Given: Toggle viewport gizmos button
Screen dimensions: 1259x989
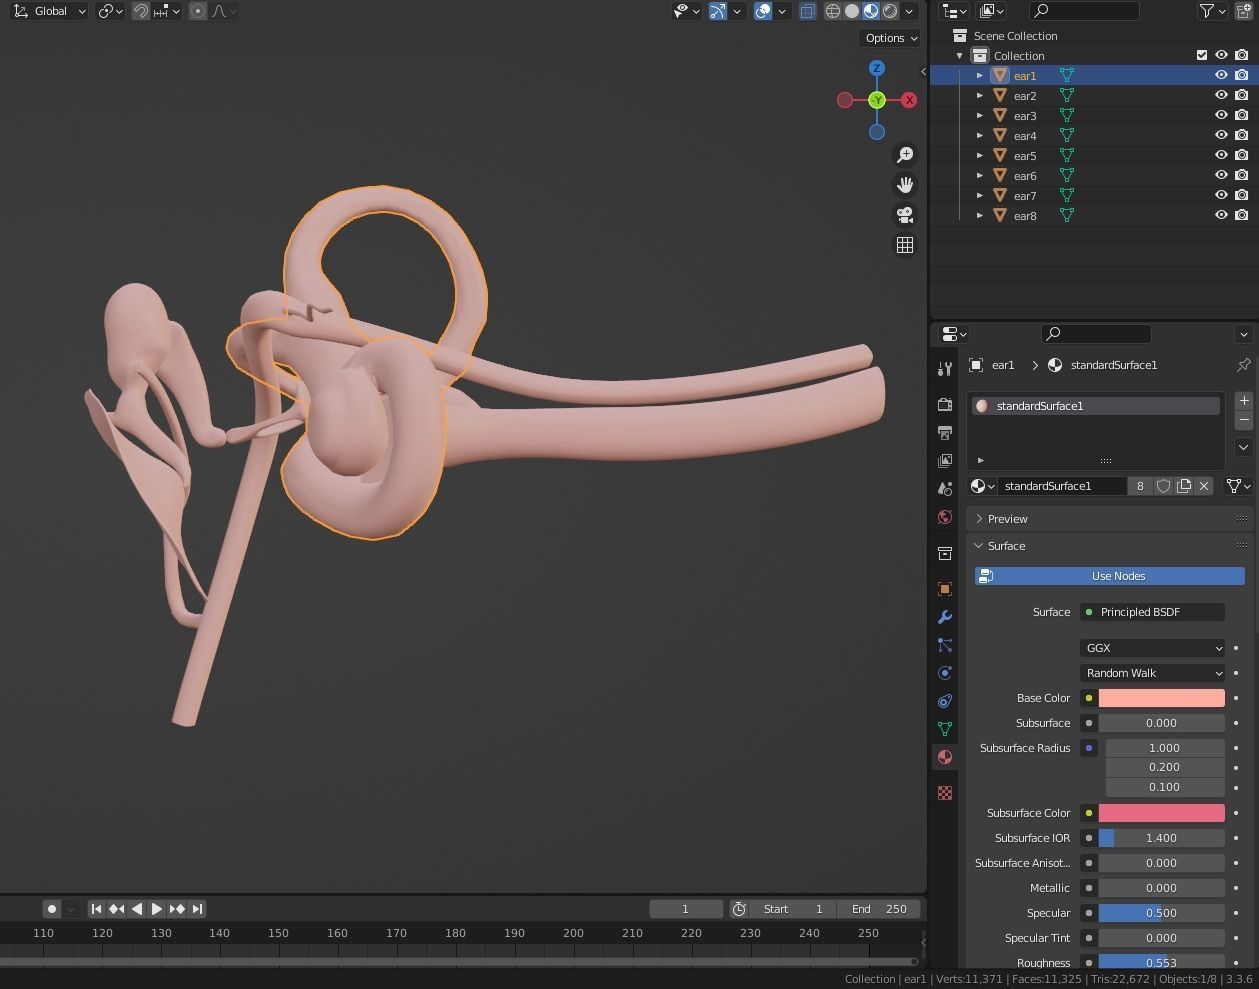Looking at the screenshot, I should click(x=718, y=11).
